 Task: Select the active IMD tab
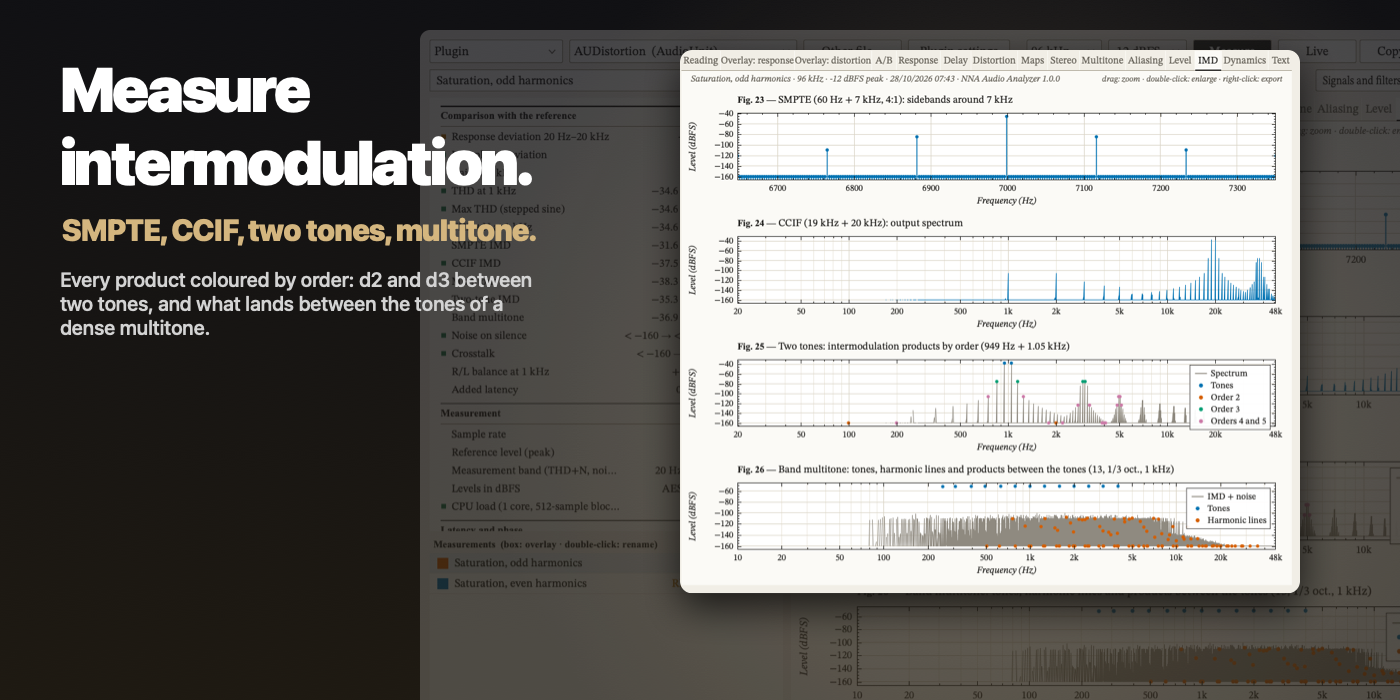click(1208, 61)
